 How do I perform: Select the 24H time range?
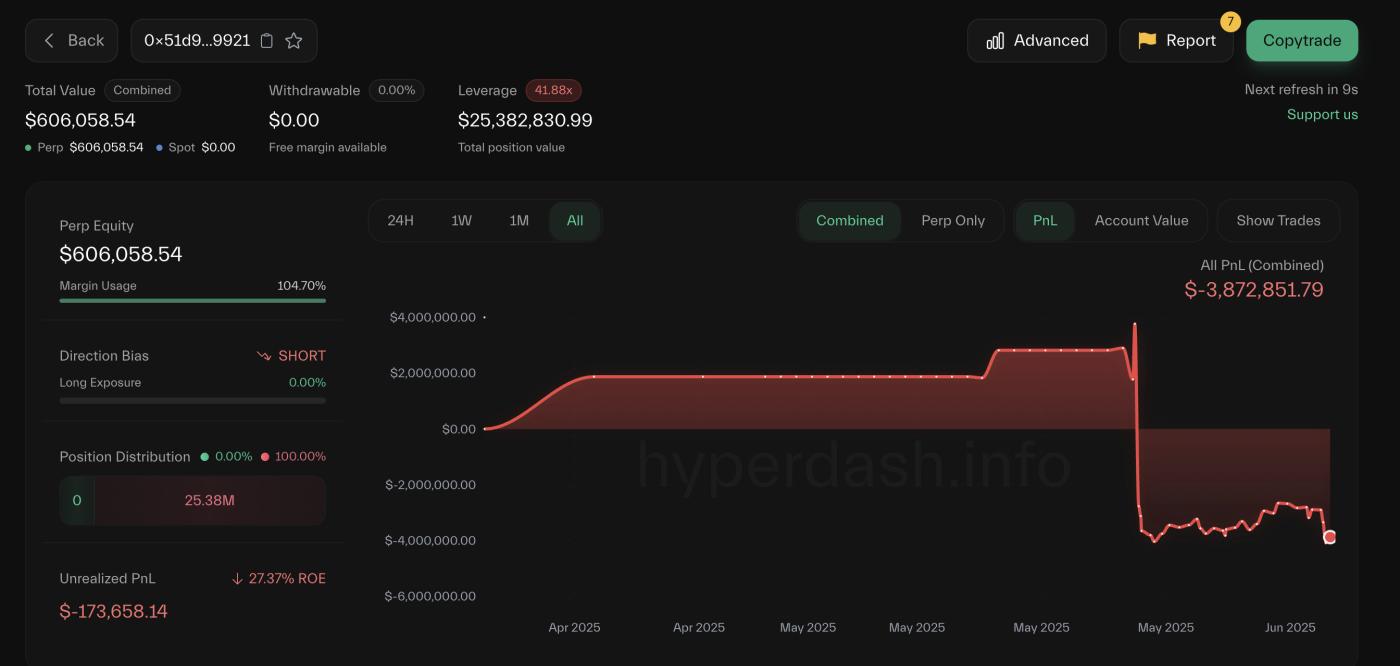[401, 220]
